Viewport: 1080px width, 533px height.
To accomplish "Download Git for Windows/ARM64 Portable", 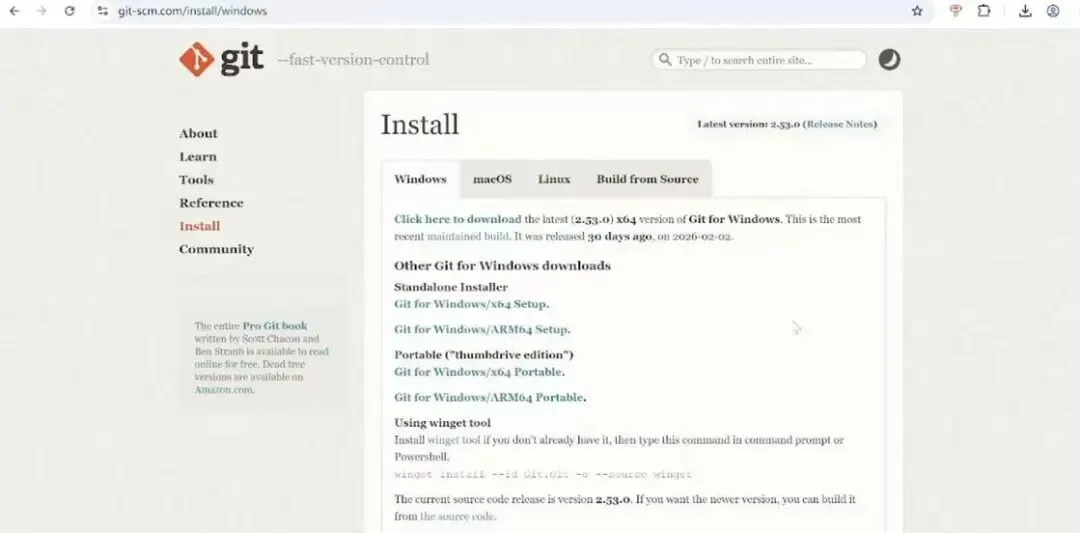I will pyautogui.click(x=489, y=398).
